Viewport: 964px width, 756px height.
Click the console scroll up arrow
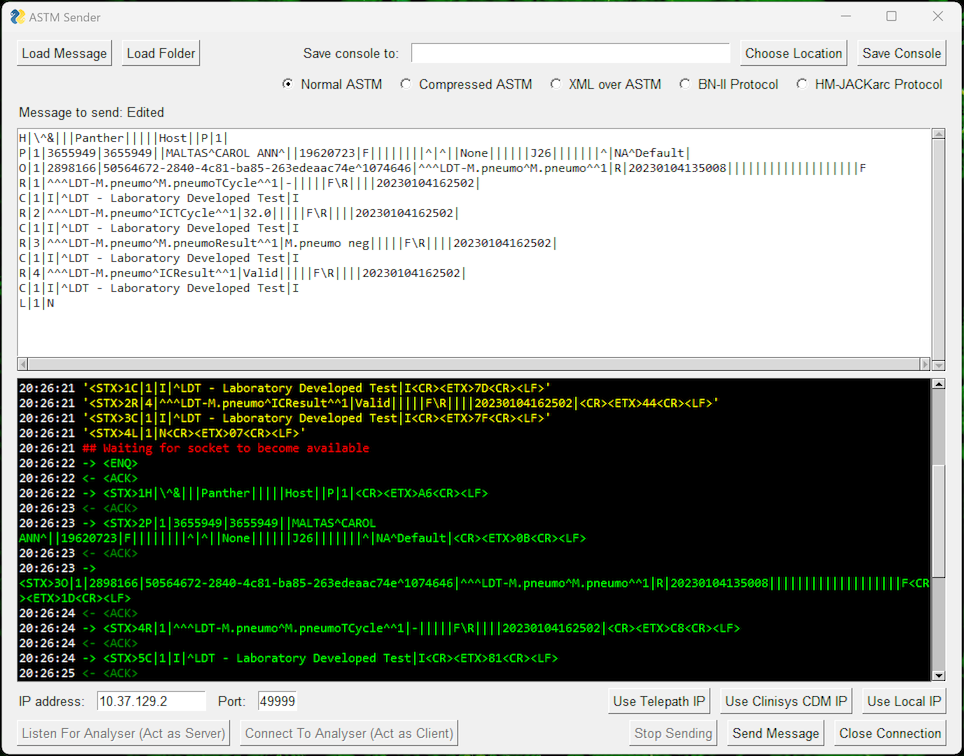(x=938, y=384)
